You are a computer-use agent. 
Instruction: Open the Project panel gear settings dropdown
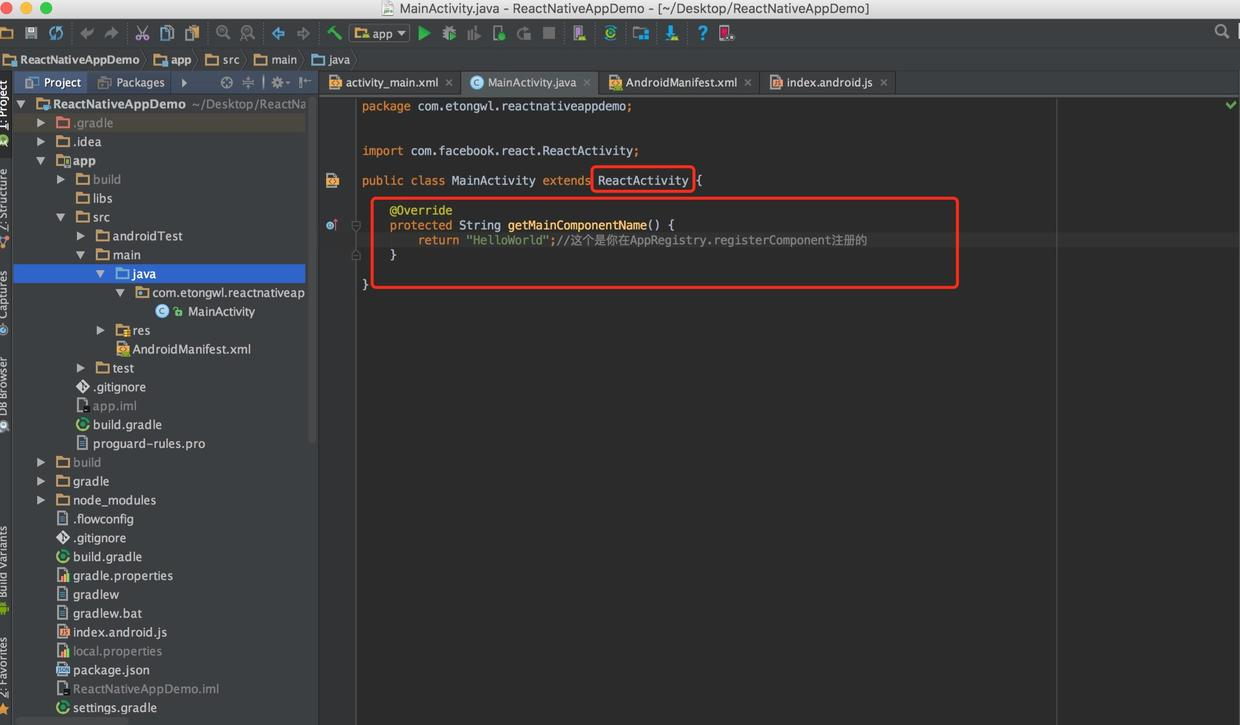click(x=280, y=82)
